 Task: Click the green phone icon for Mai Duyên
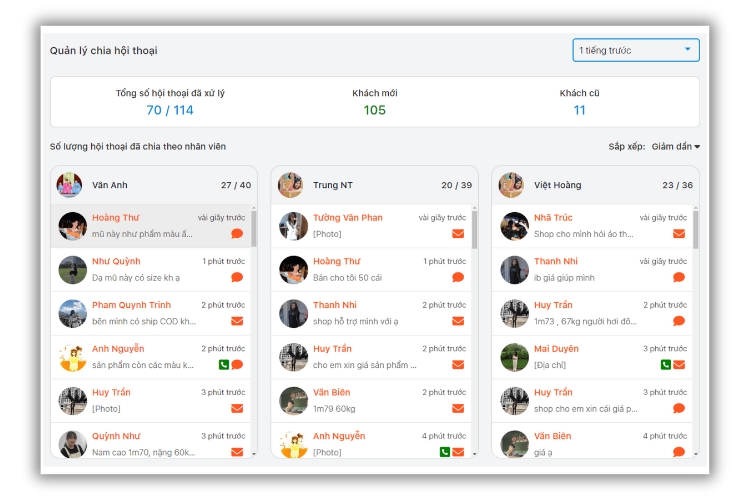[666, 365]
